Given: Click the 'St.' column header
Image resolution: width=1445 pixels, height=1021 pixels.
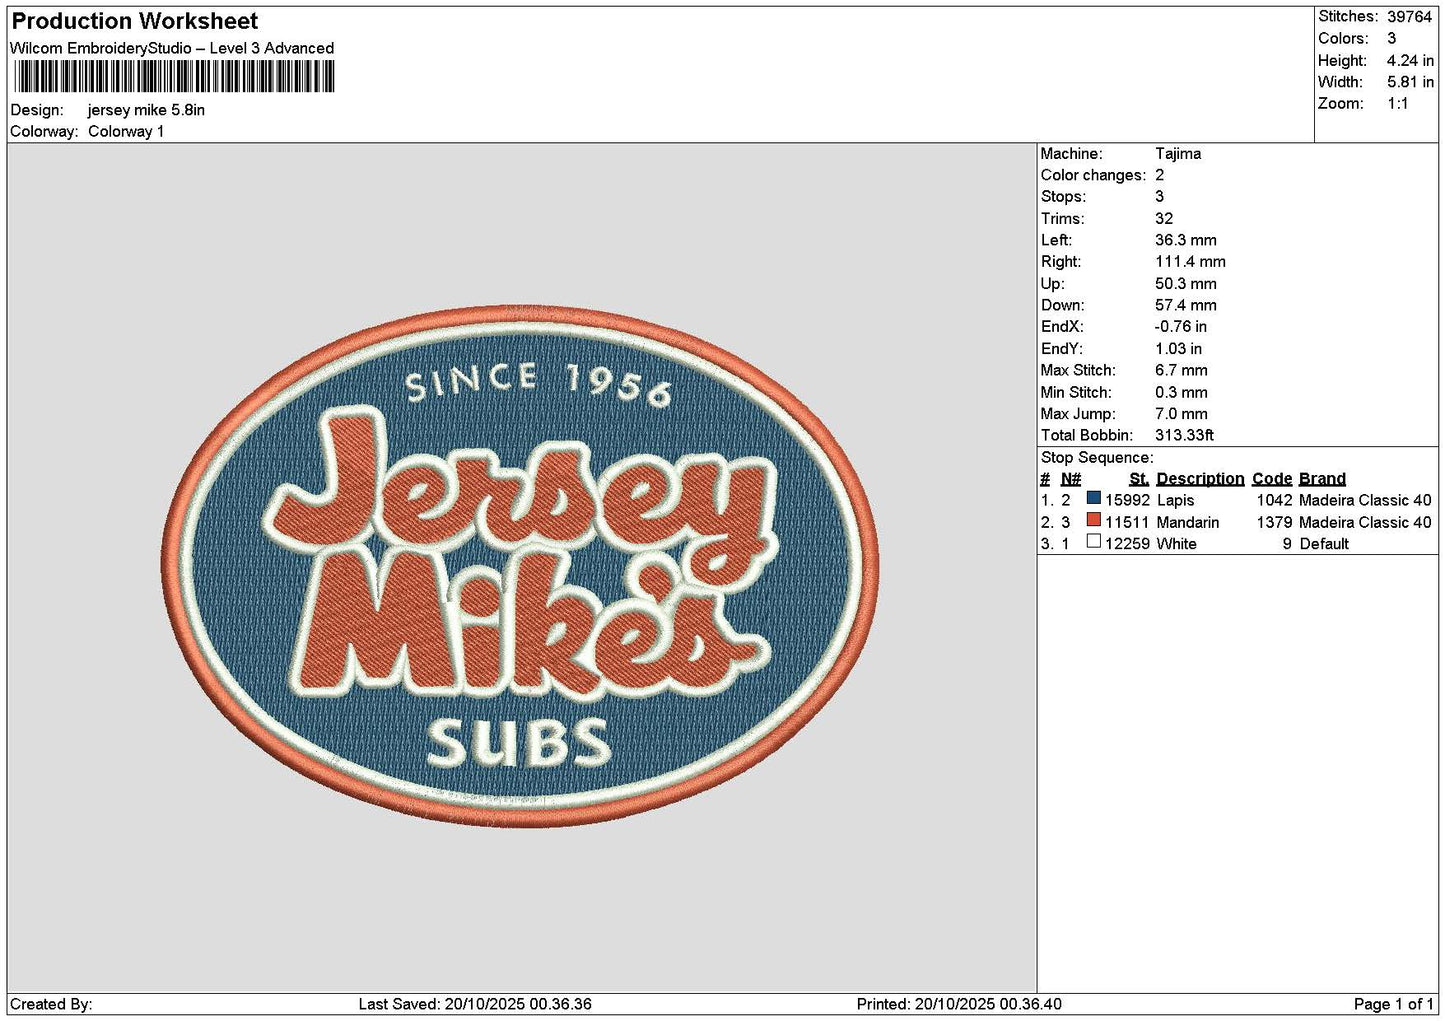Looking at the screenshot, I should (1139, 479).
